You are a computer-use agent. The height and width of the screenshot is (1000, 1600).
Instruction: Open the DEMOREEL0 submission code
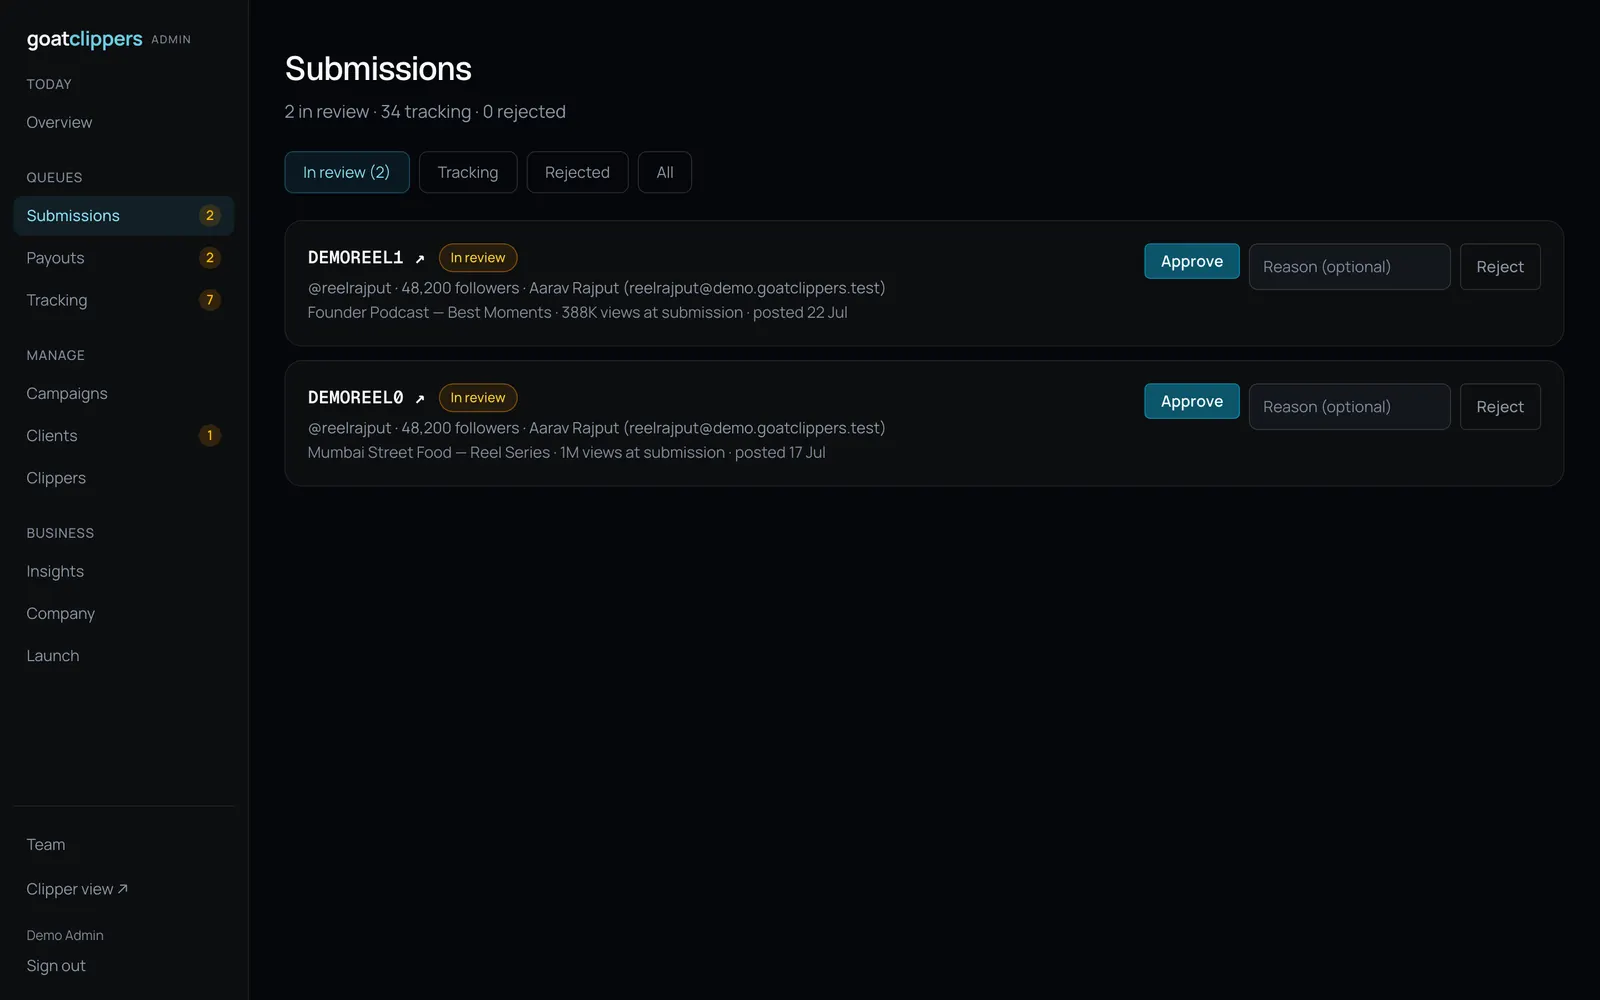pyautogui.click(x=355, y=398)
